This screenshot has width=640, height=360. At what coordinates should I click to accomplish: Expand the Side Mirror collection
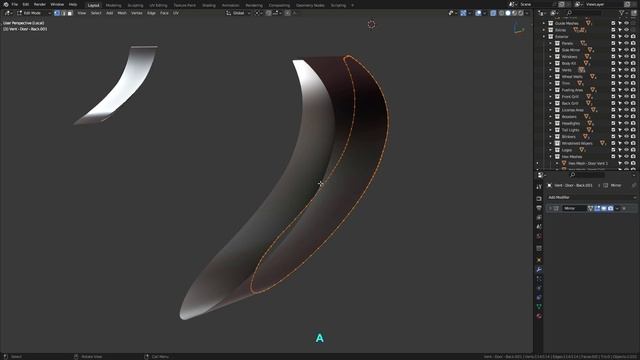click(x=550, y=50)
